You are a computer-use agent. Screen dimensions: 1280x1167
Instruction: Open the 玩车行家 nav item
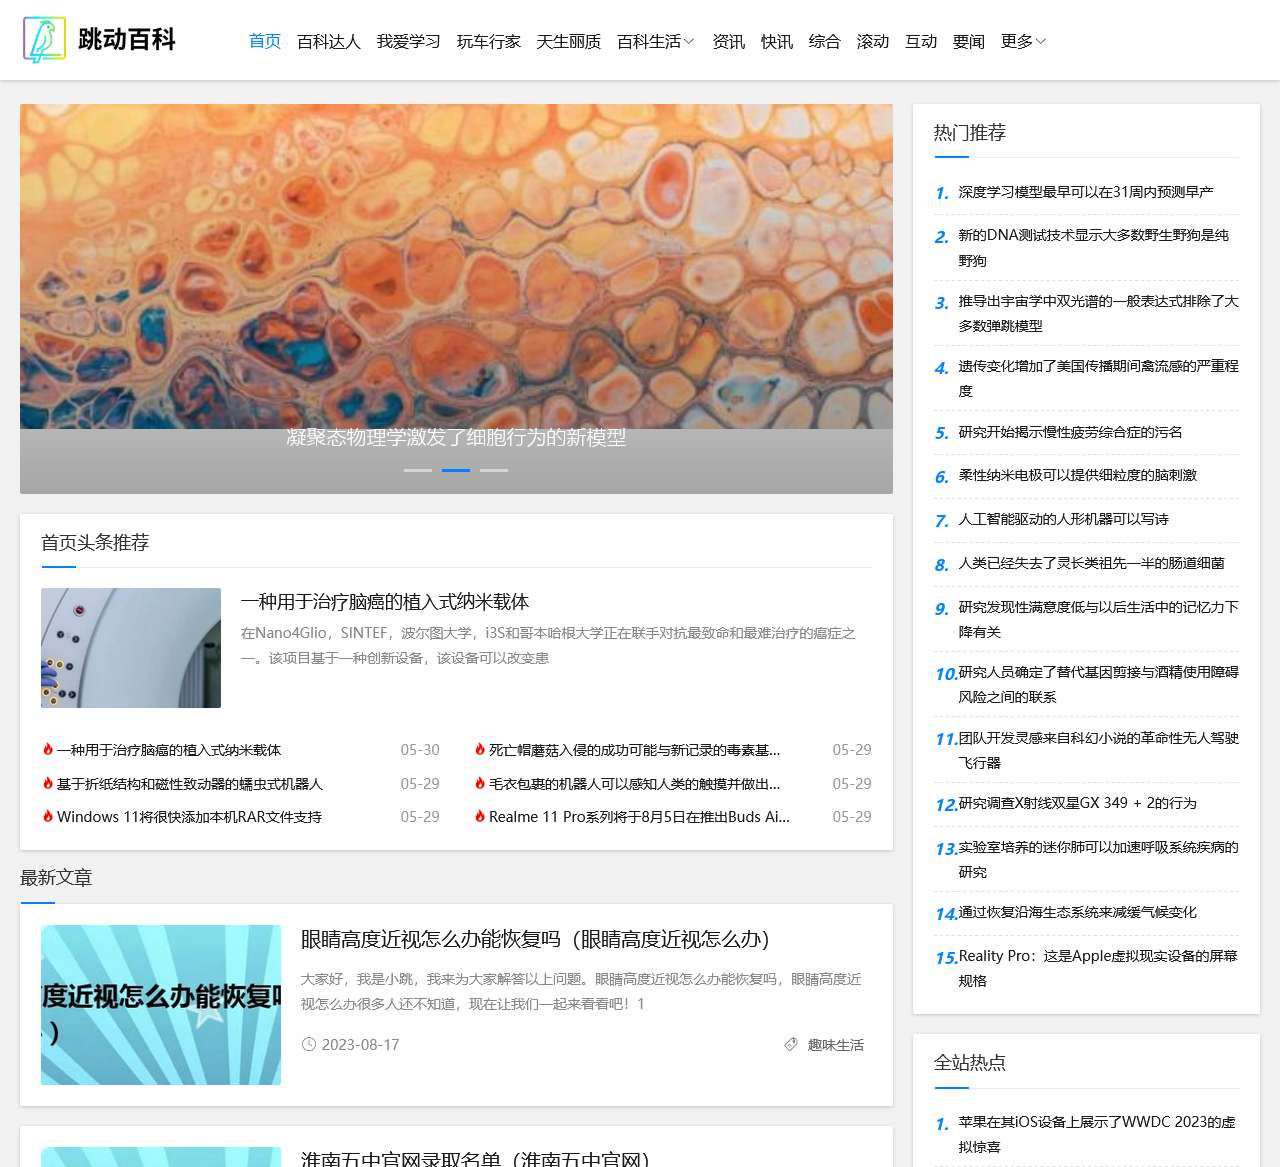click(x=489, y=41)
